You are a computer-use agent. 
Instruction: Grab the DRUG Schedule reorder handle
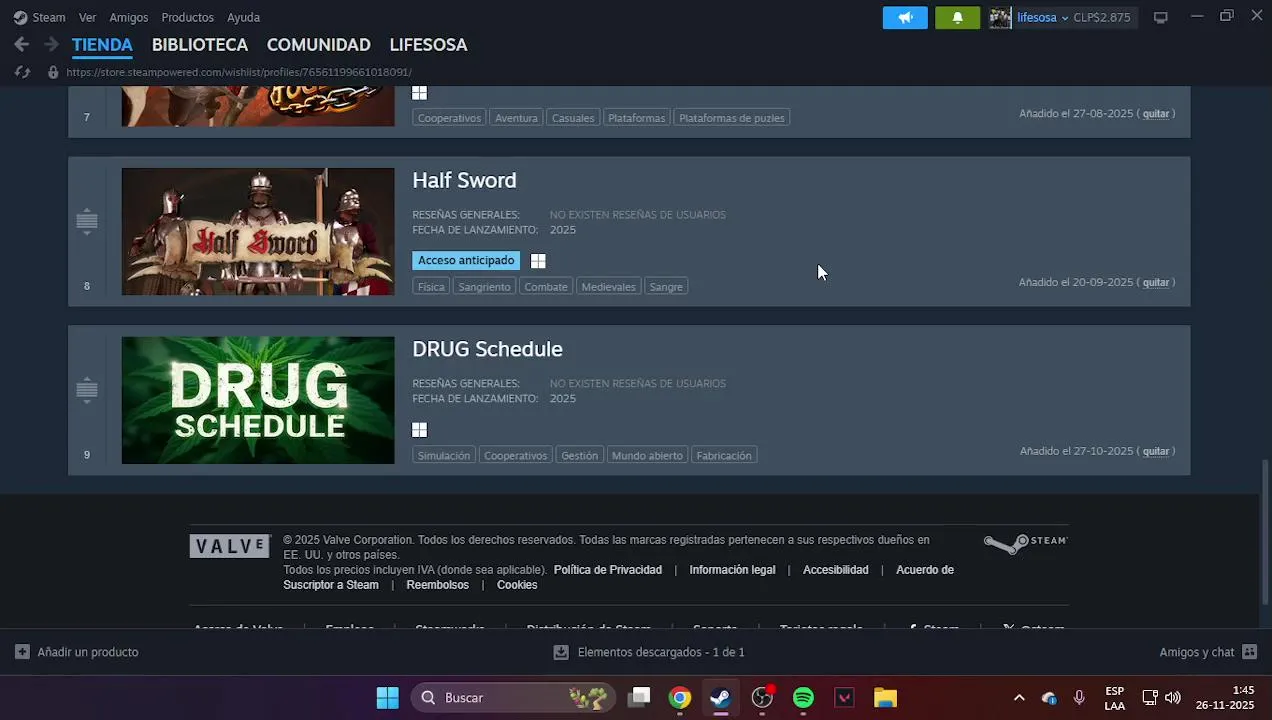[x=87, y=390]
